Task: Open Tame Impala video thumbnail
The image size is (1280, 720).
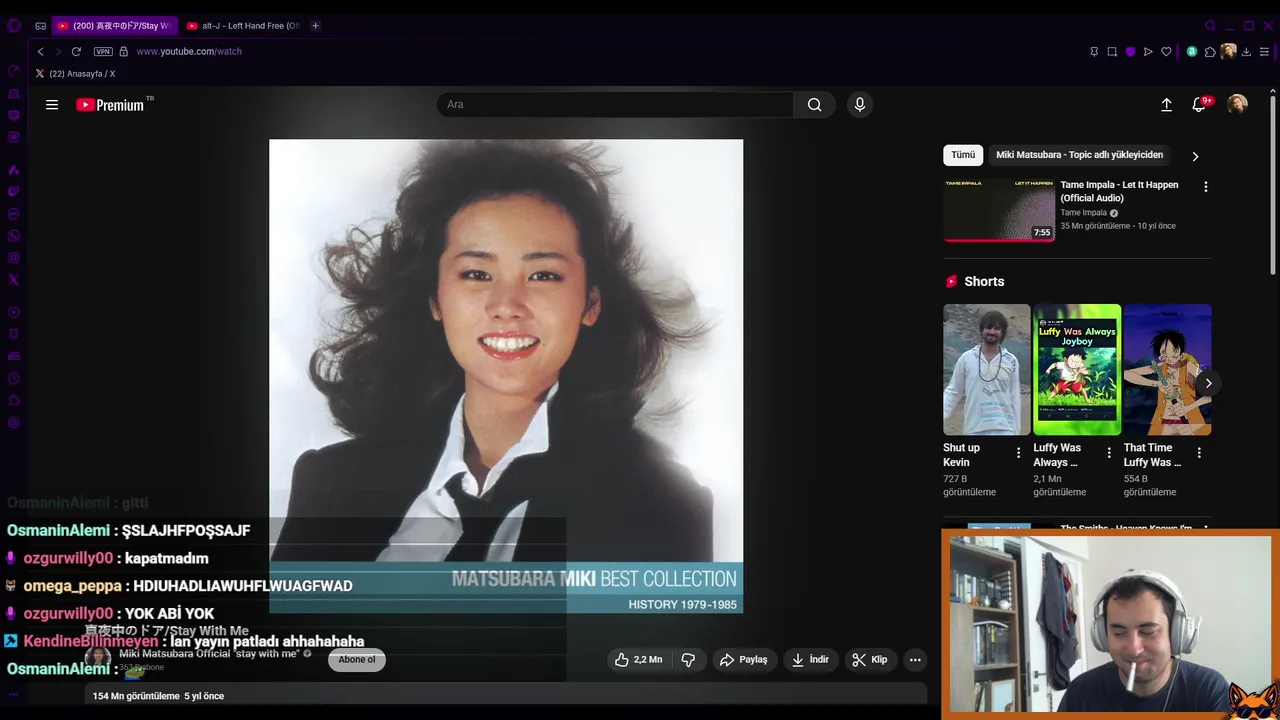Action: coord(999,210)
